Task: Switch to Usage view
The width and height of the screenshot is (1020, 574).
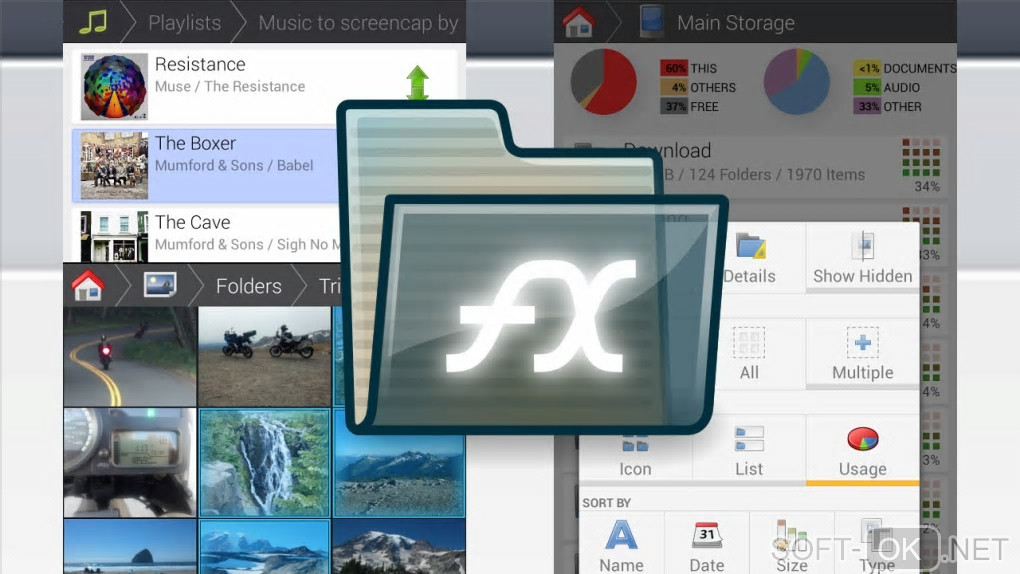Action: pos(863,450)
